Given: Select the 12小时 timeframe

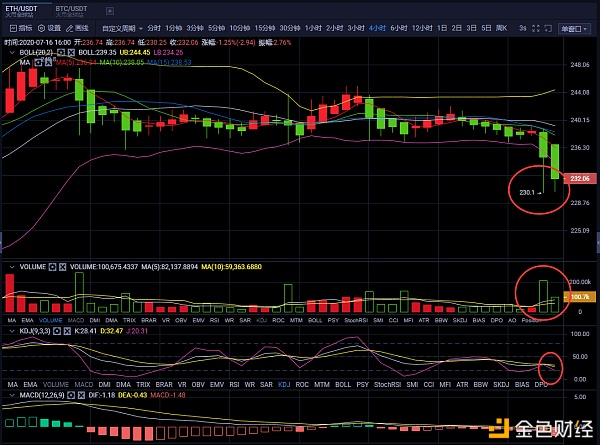Looking at the screenshot, I should (x=422, y=28).
